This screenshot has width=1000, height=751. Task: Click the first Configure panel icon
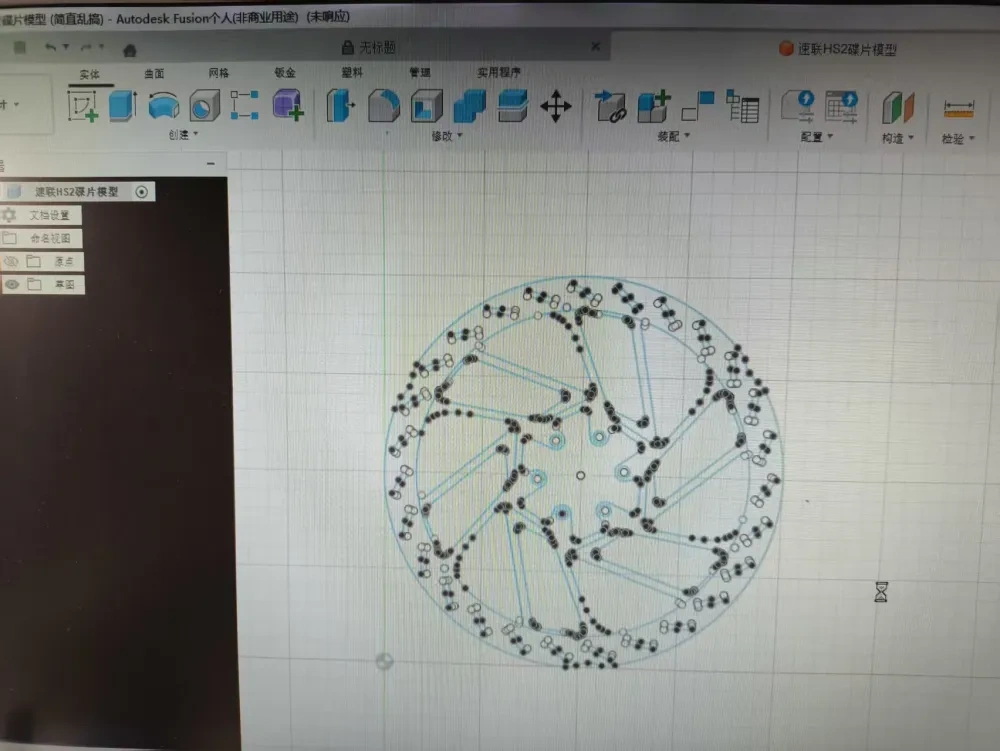coord(798,106)
